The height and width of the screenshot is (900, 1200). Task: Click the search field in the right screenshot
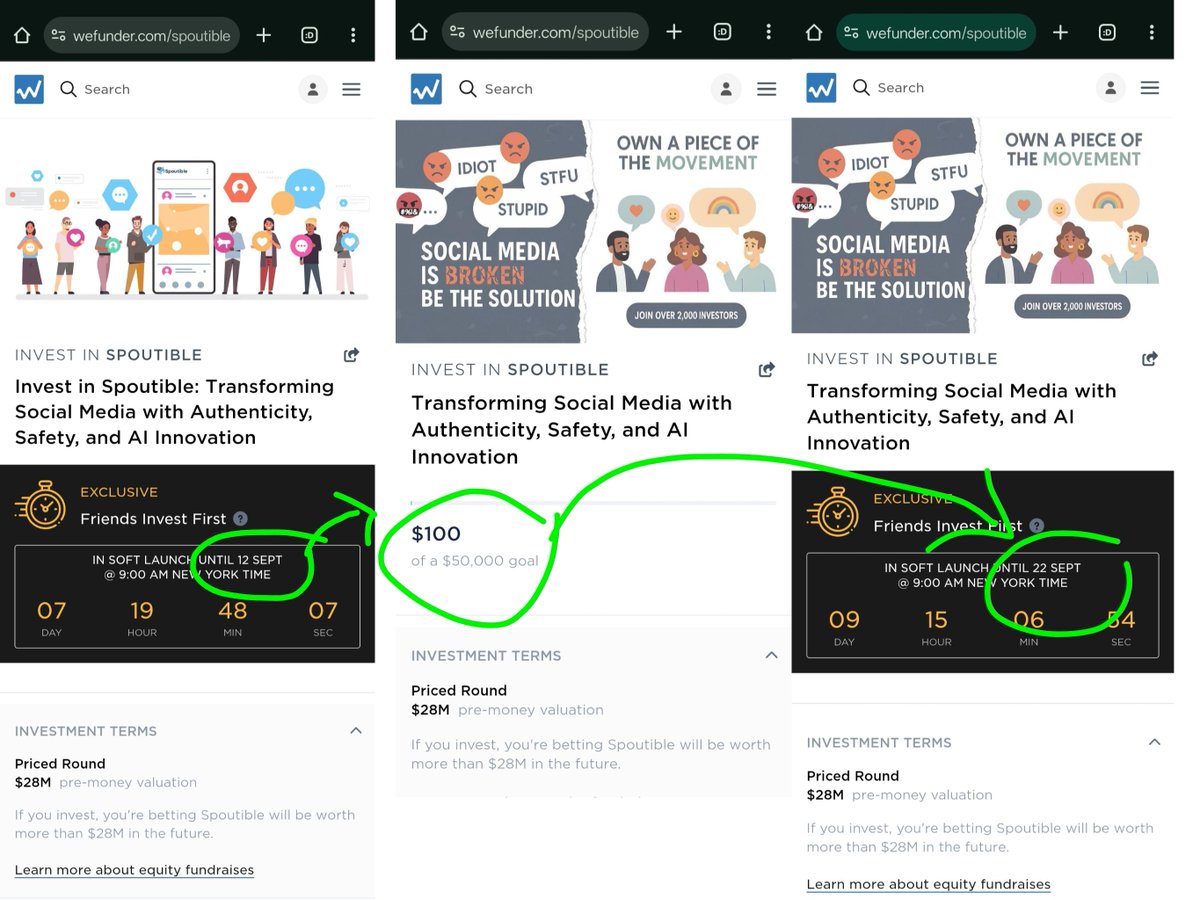[x=888, y=88]
